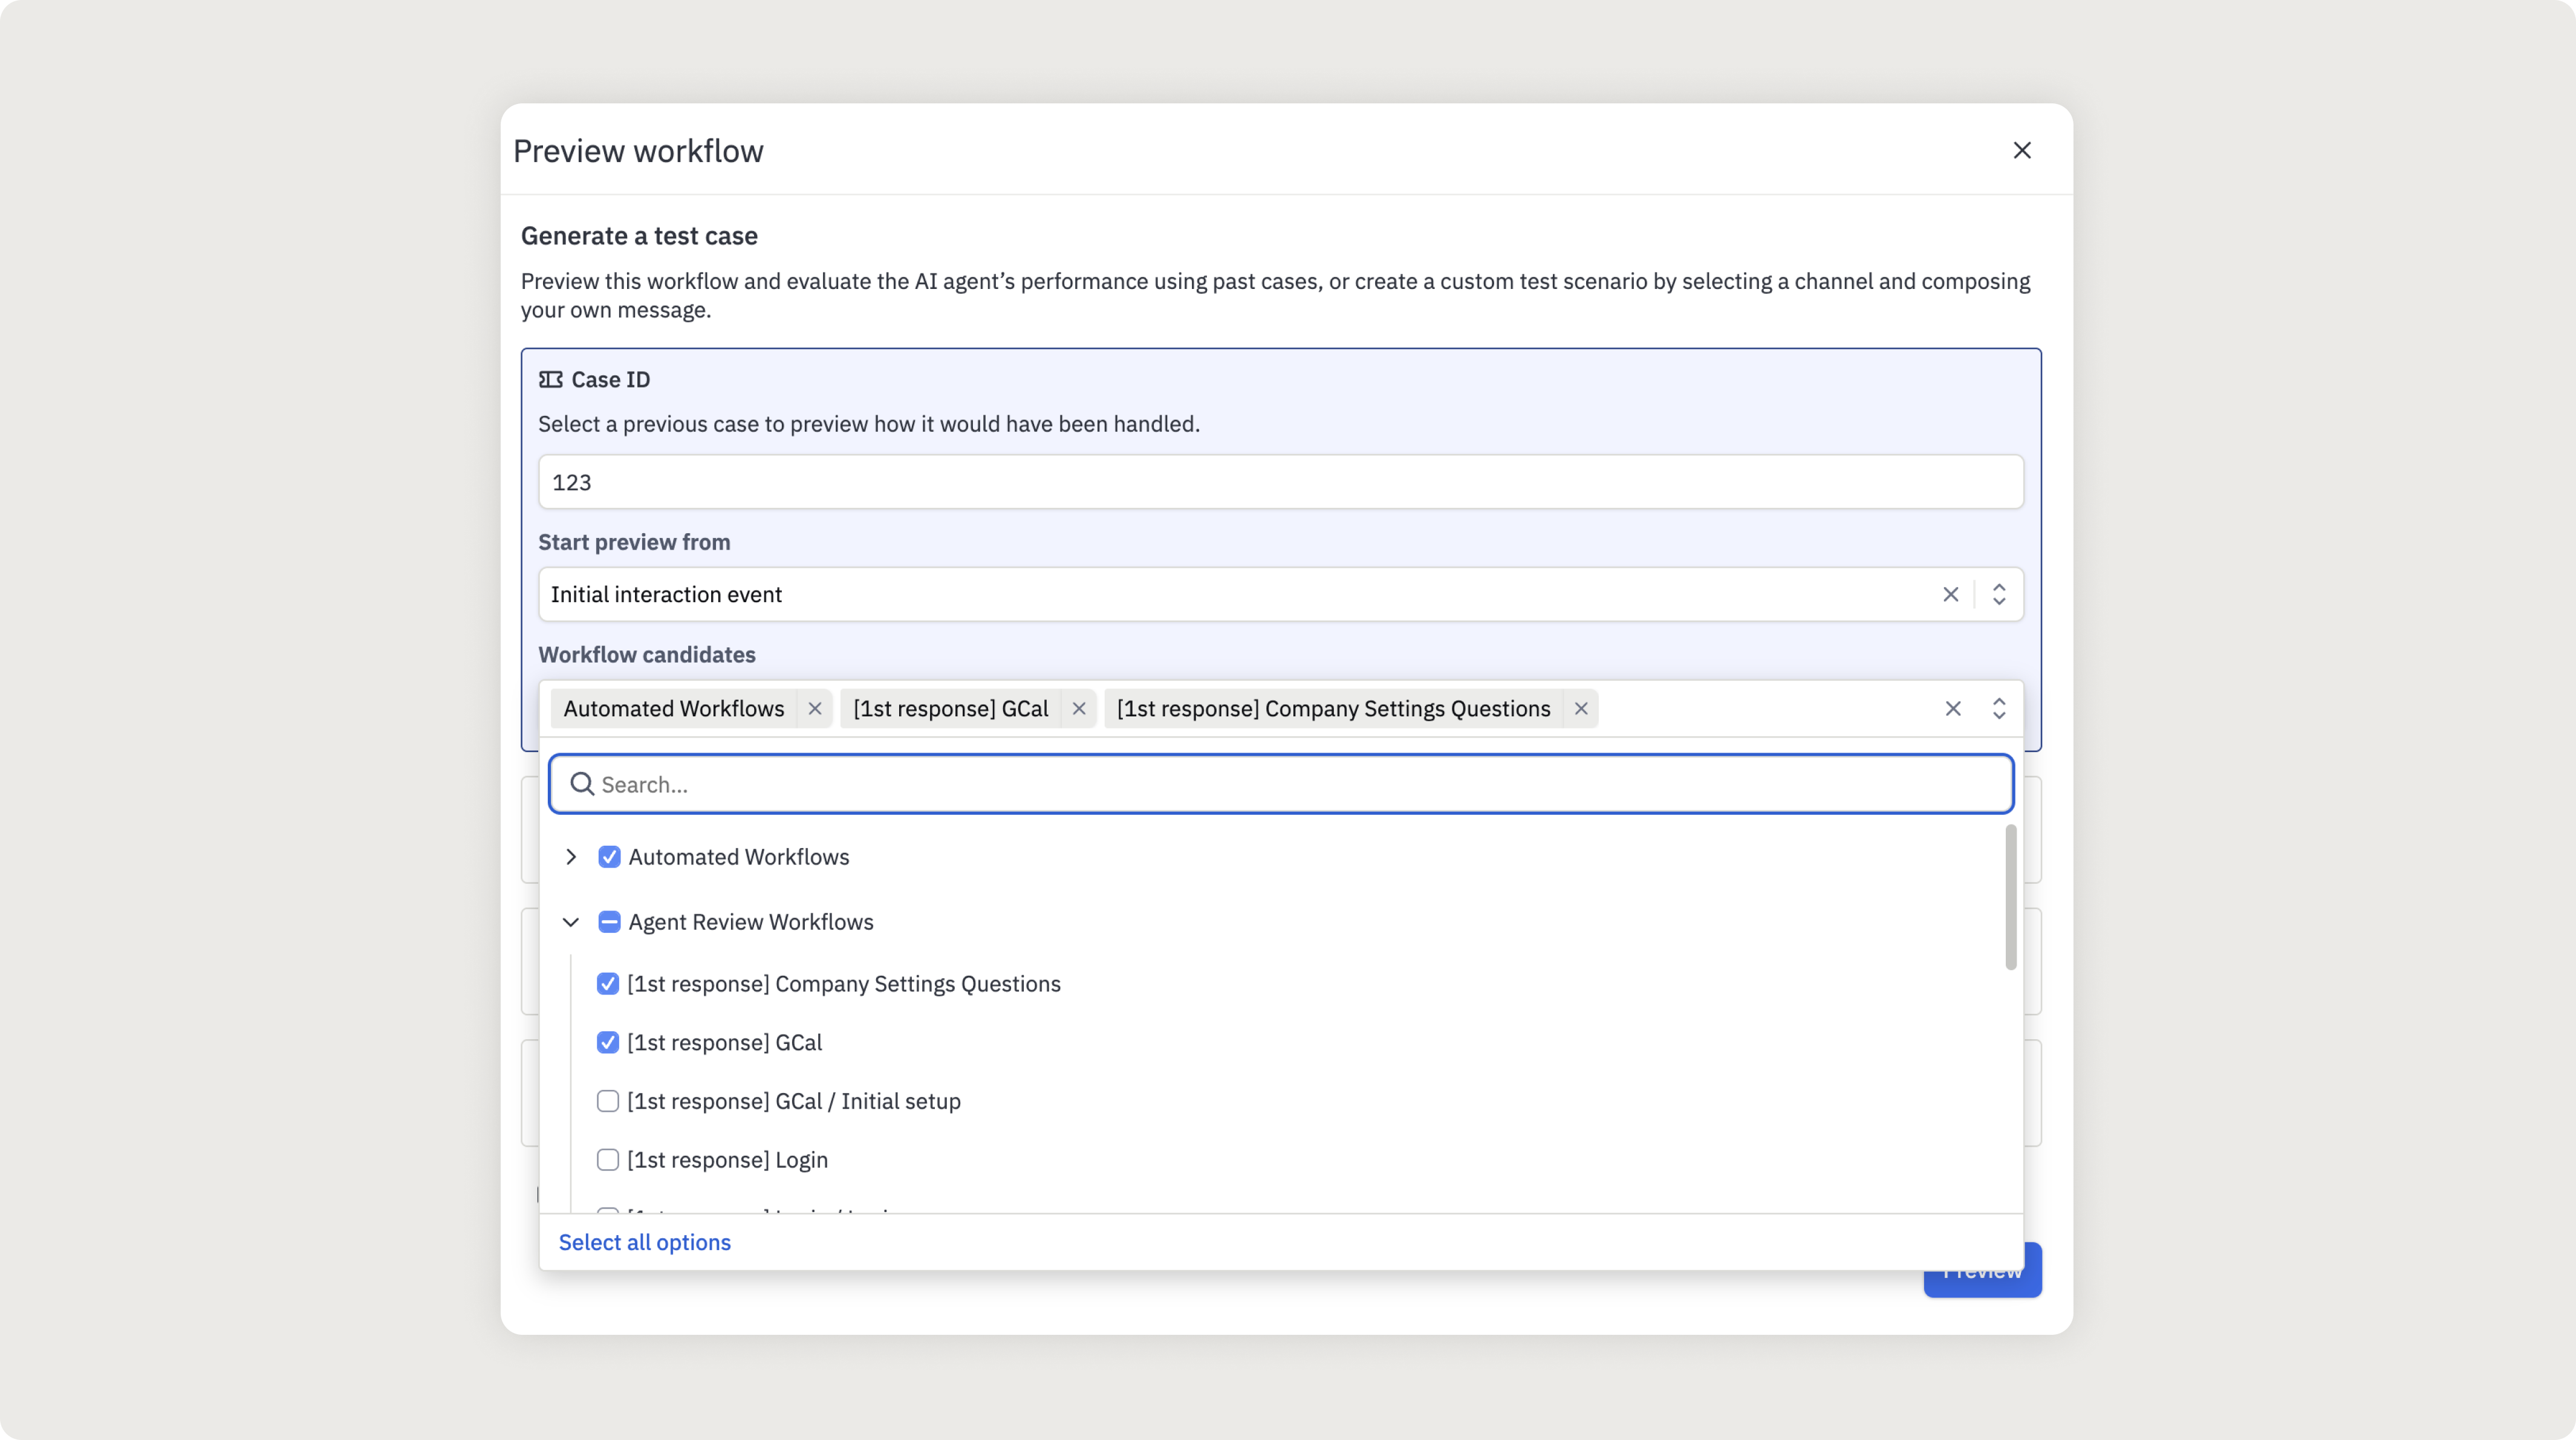Click the Workflow candidates label
Viewport: 2576px width, 1440px height.
tap(646, 655)
